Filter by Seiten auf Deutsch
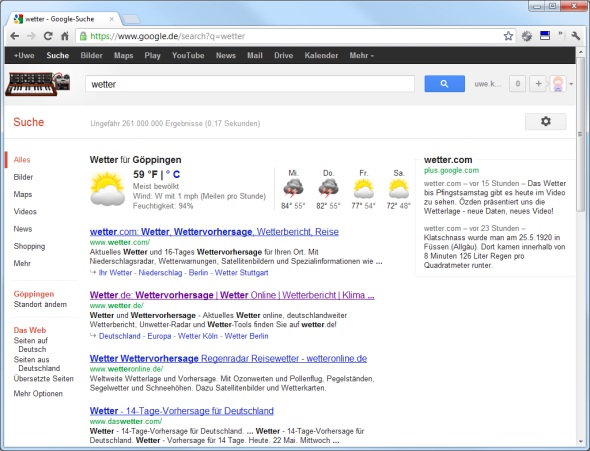Screen dimensions: 590x451 [x=30, y=345]
